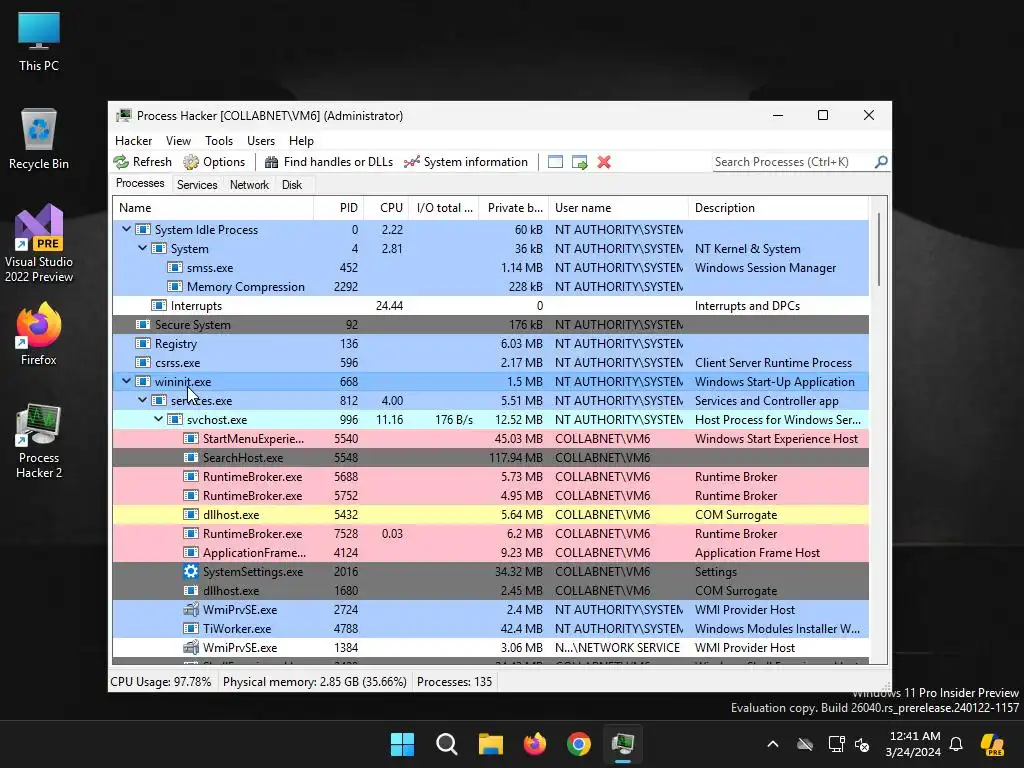The width and height of the screenshot is (1024, 768).
Task: Sort by the CPU column header
Action: pos(386,208)
